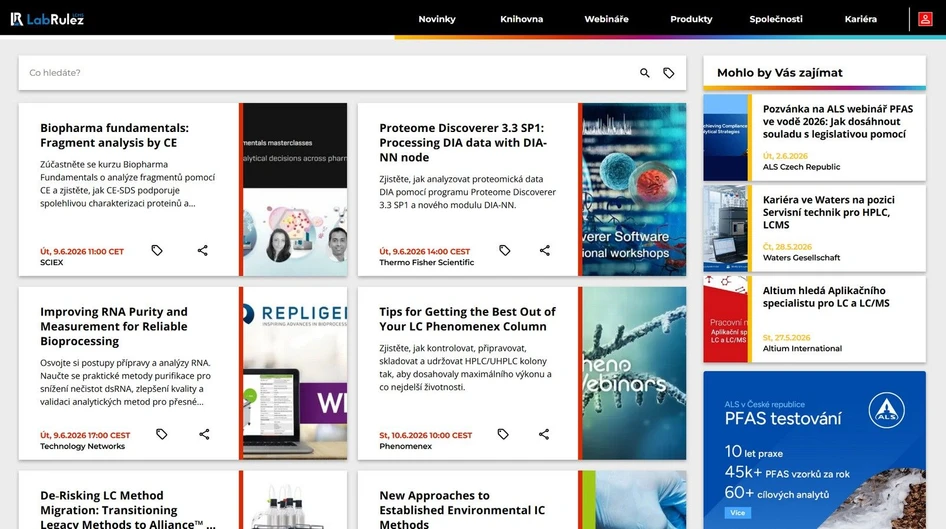Viewport: 946px width, 529px height.
Task: Open 'Tips for Getting the Best Out' title
Action: coord(468,319)
